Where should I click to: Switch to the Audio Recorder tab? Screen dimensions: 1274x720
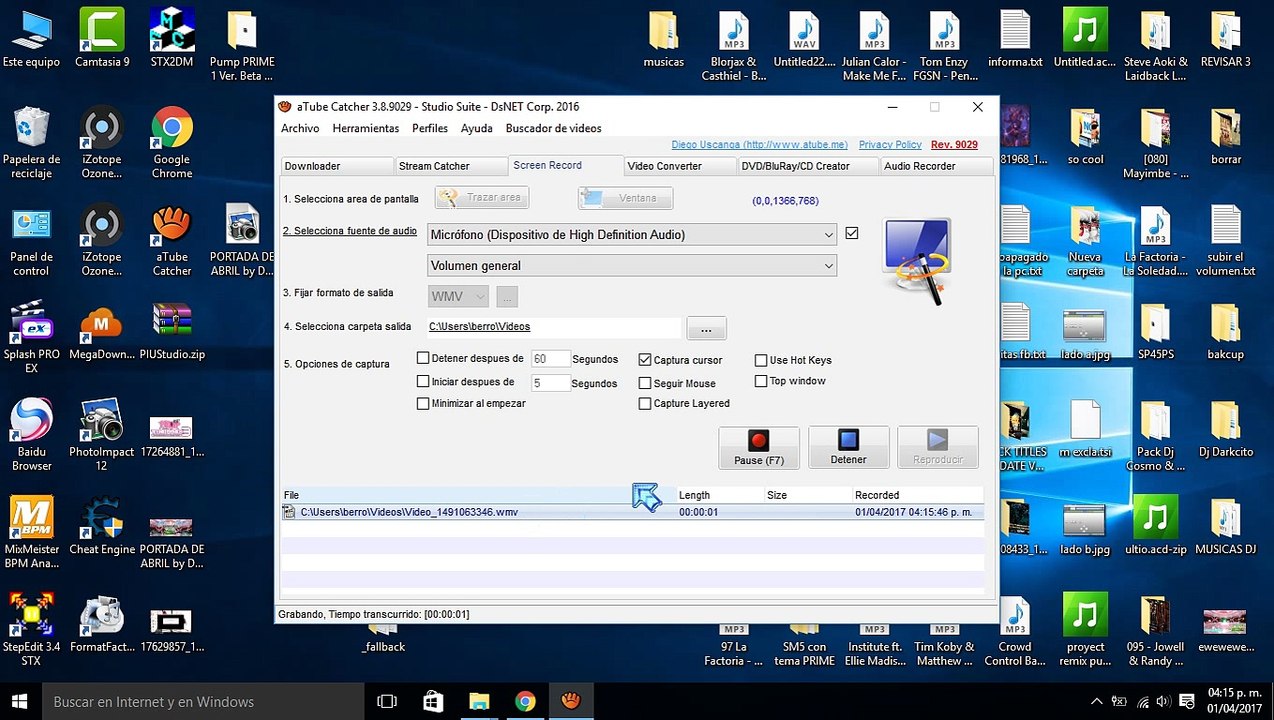(x=937, y=166)
